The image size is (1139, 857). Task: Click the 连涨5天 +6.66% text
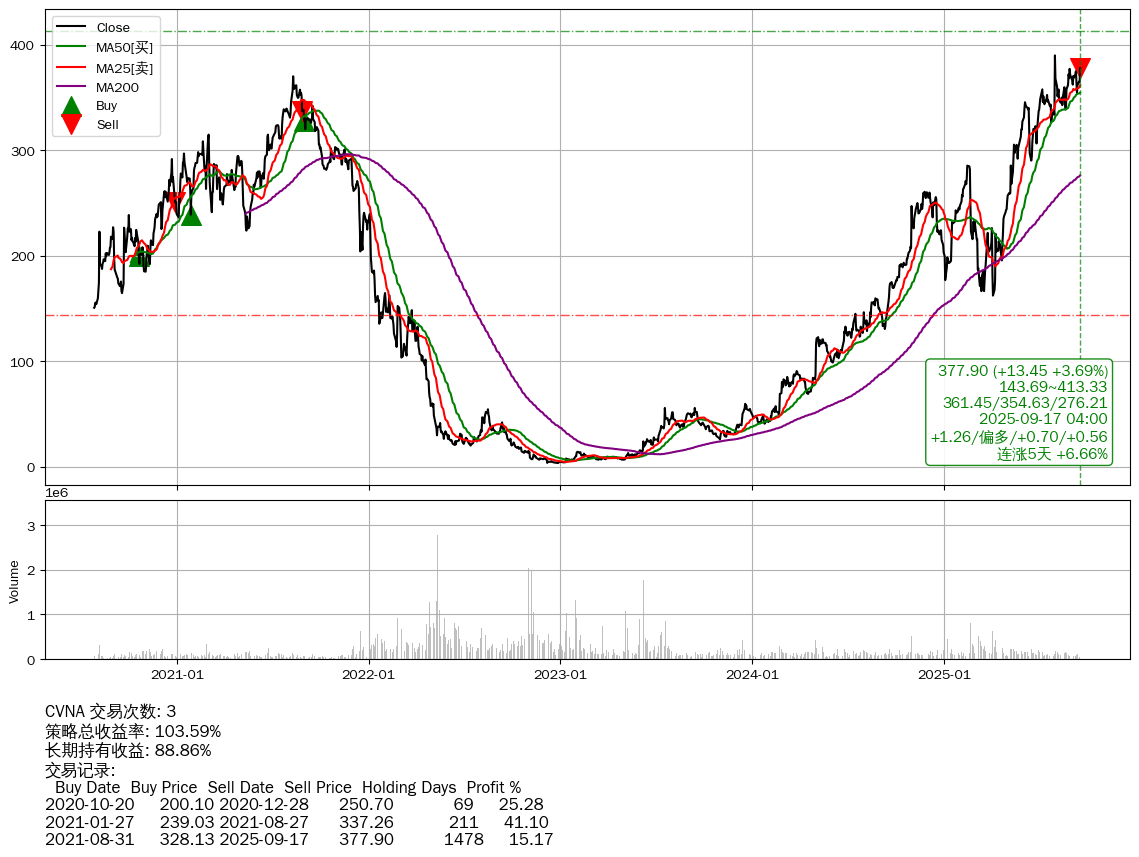[x=1052, y=454]
